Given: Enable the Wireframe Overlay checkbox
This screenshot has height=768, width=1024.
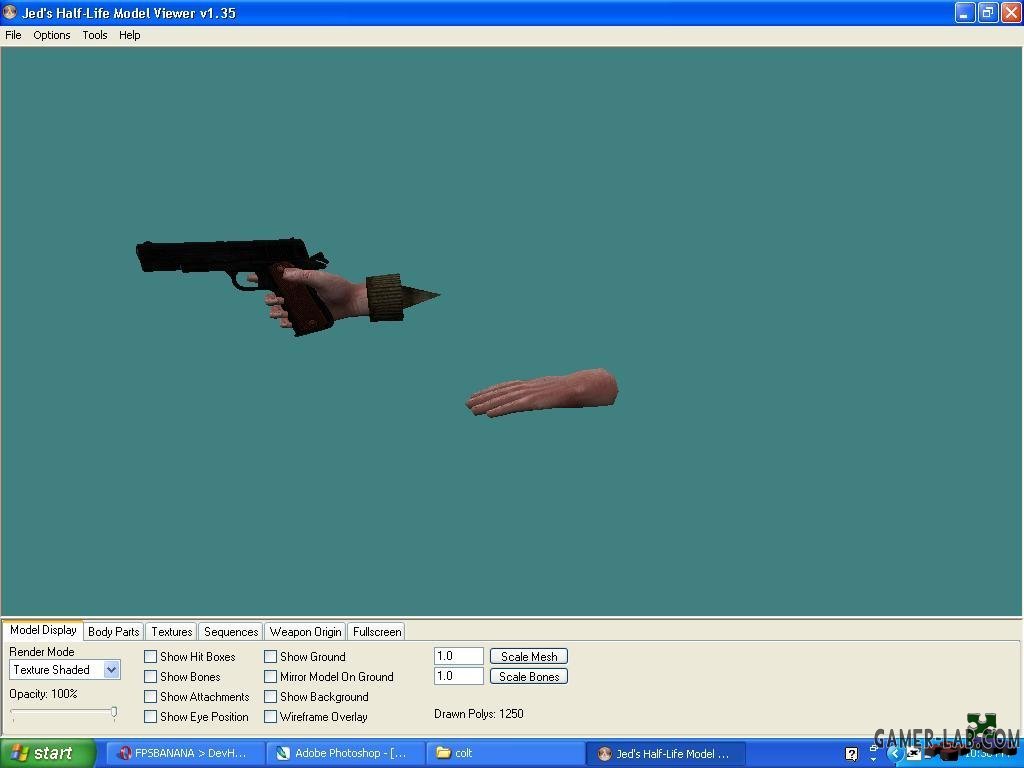Looking at the screenshot, I should click(x=271, y=717).
